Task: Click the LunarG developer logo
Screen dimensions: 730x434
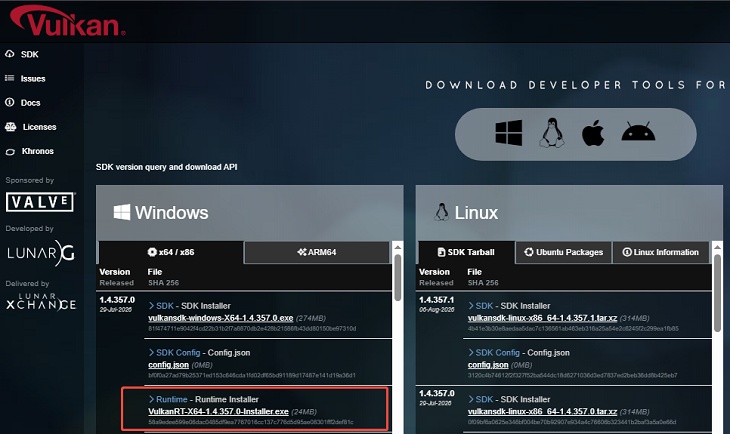Action: pyautogui.click(x=41, y=253)
